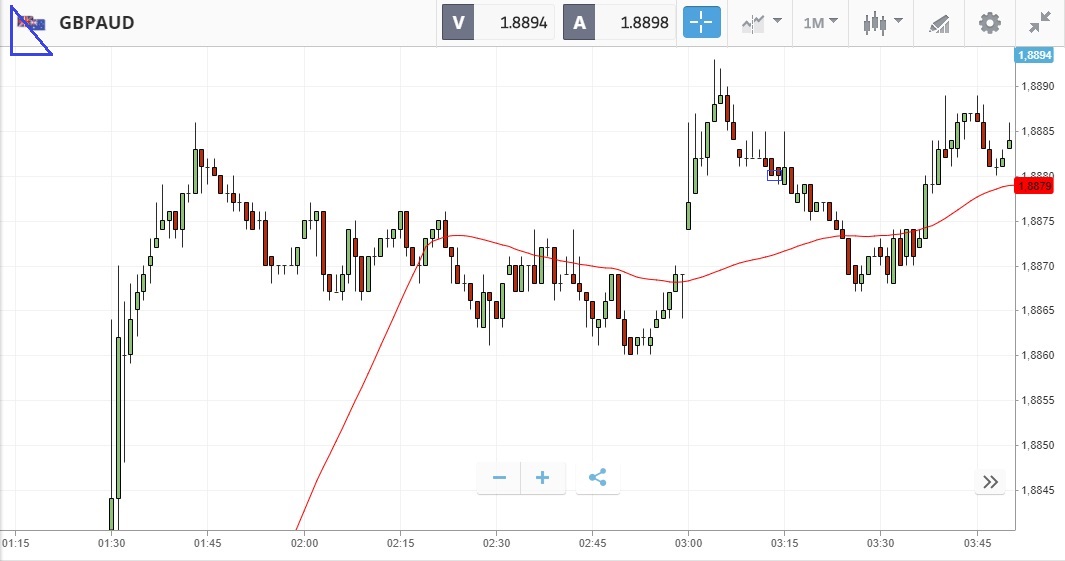
Task: Click the 01:15 time axis label
Action: 16,543
